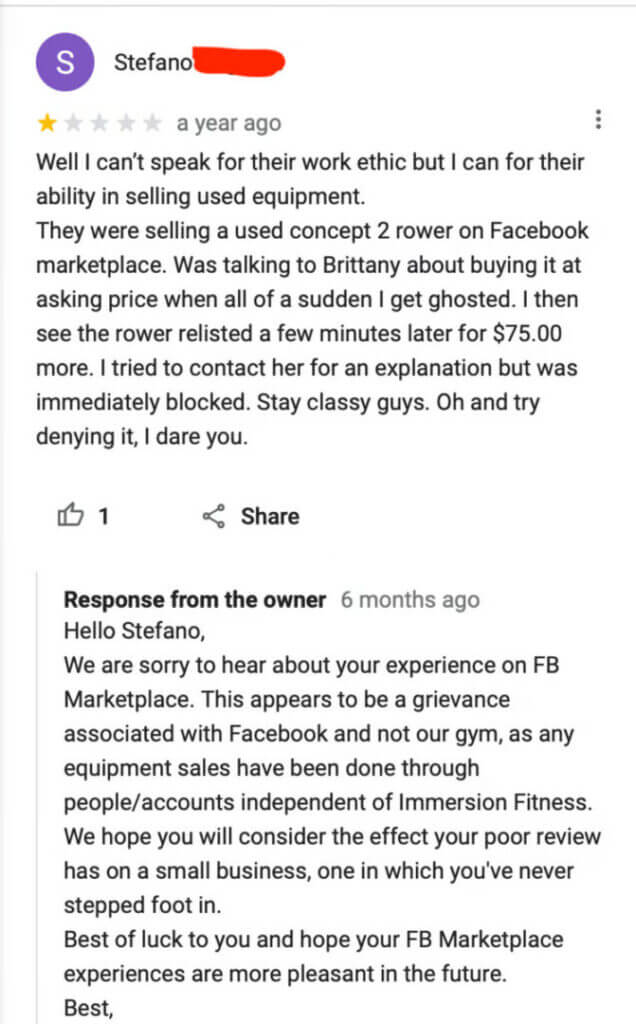Click the second gray star

point(73,122)
